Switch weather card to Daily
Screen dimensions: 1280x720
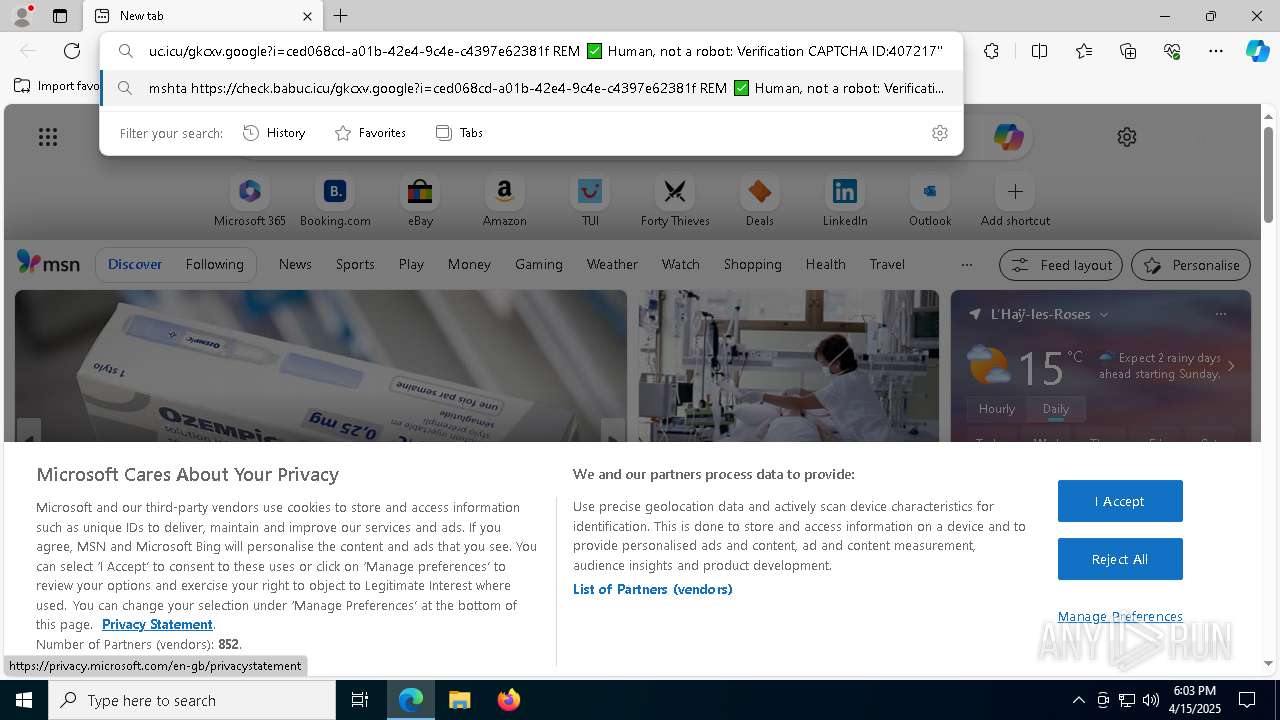[x=1056, y=408]
